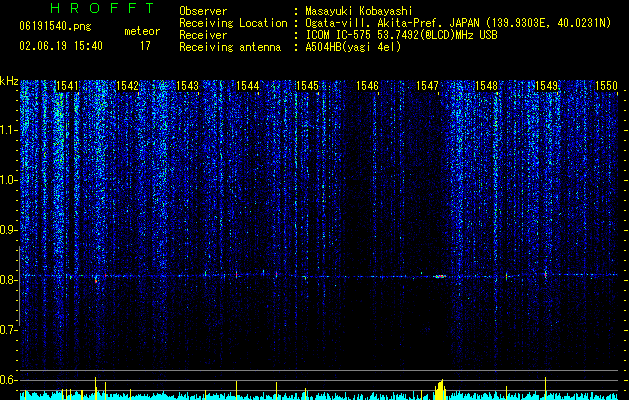Click the 1546 time marker
The image size is (629, 400).
pyautogui.click(x=367, y=86)
